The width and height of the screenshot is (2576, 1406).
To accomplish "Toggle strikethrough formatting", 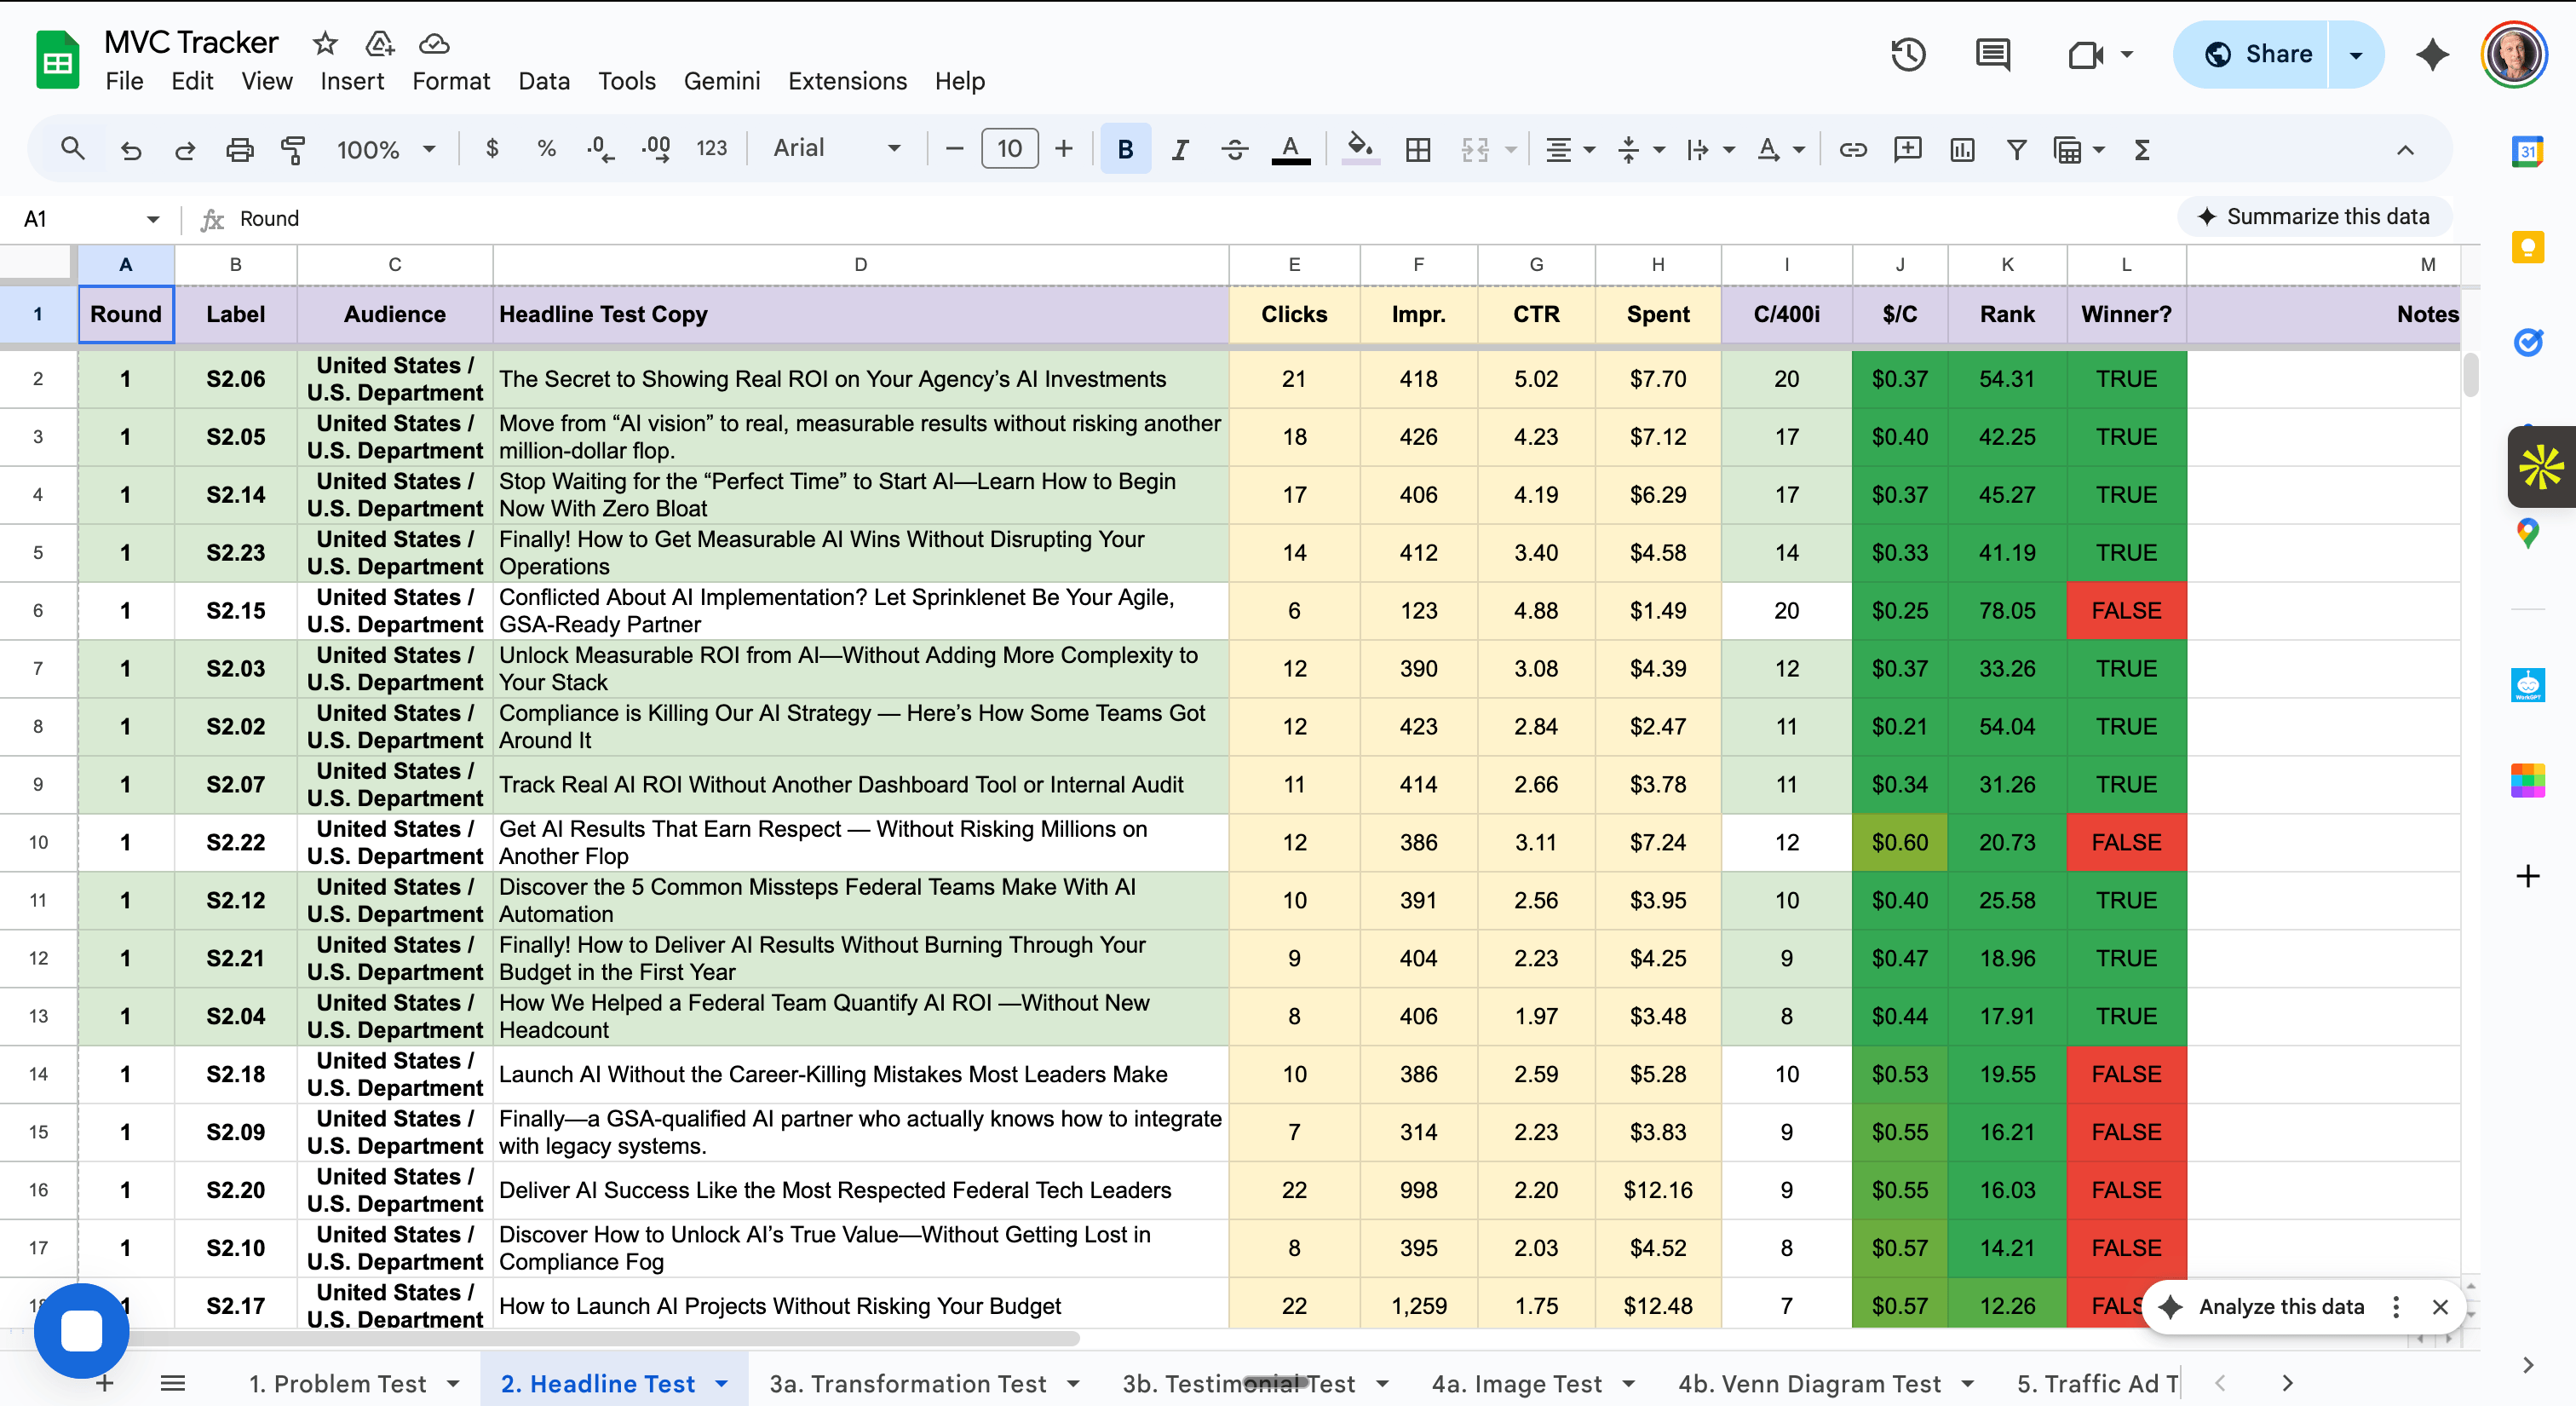I will coord(1234,150).
